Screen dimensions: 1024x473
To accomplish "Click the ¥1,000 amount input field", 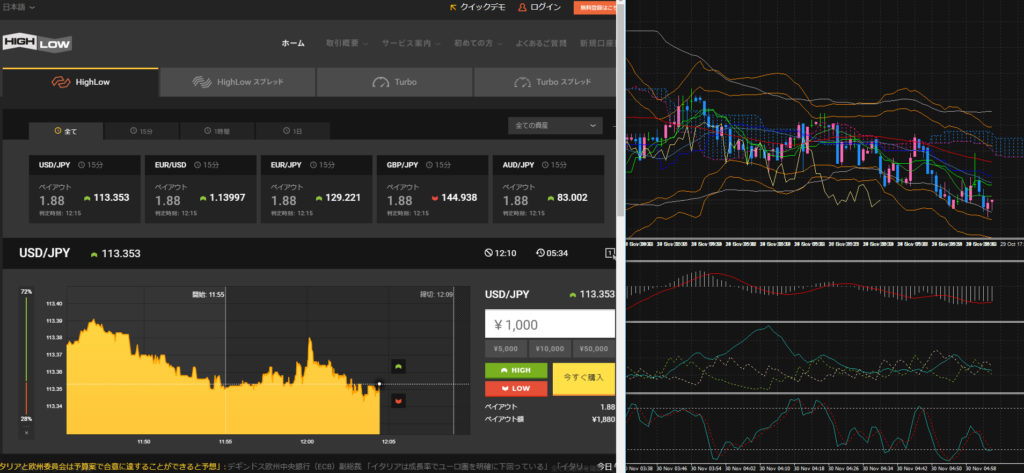I will pos(550,324).
